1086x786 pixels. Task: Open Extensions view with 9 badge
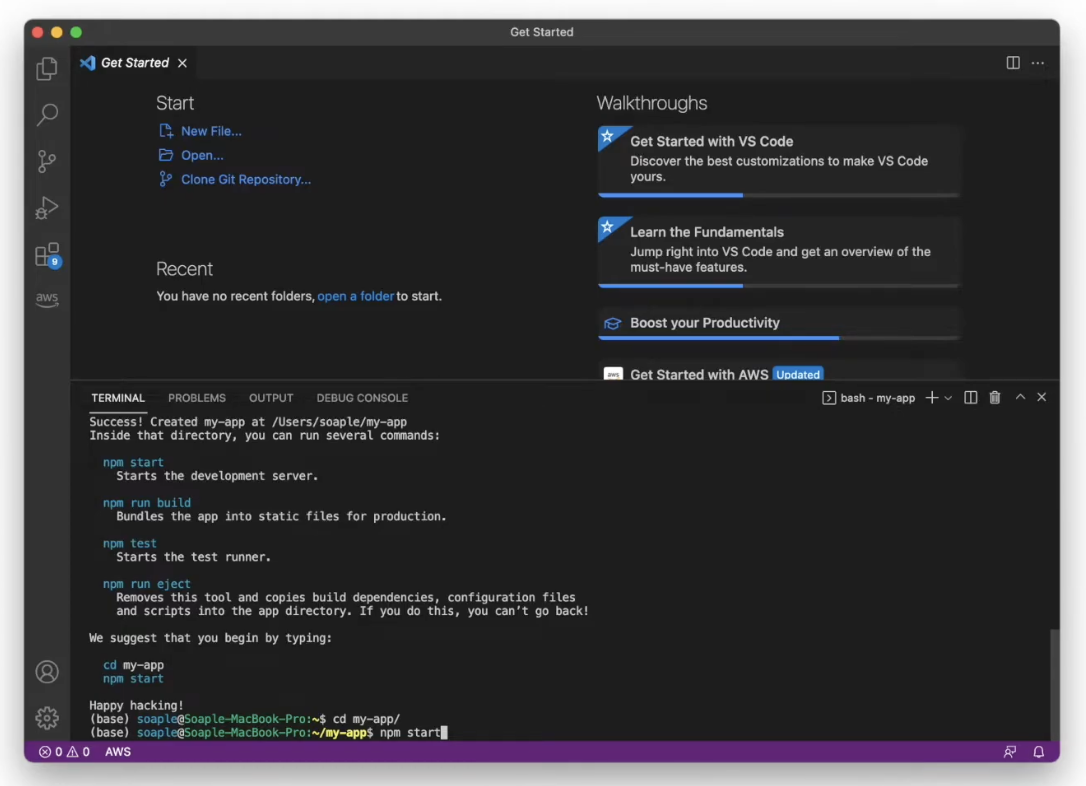tap(47, 255)
